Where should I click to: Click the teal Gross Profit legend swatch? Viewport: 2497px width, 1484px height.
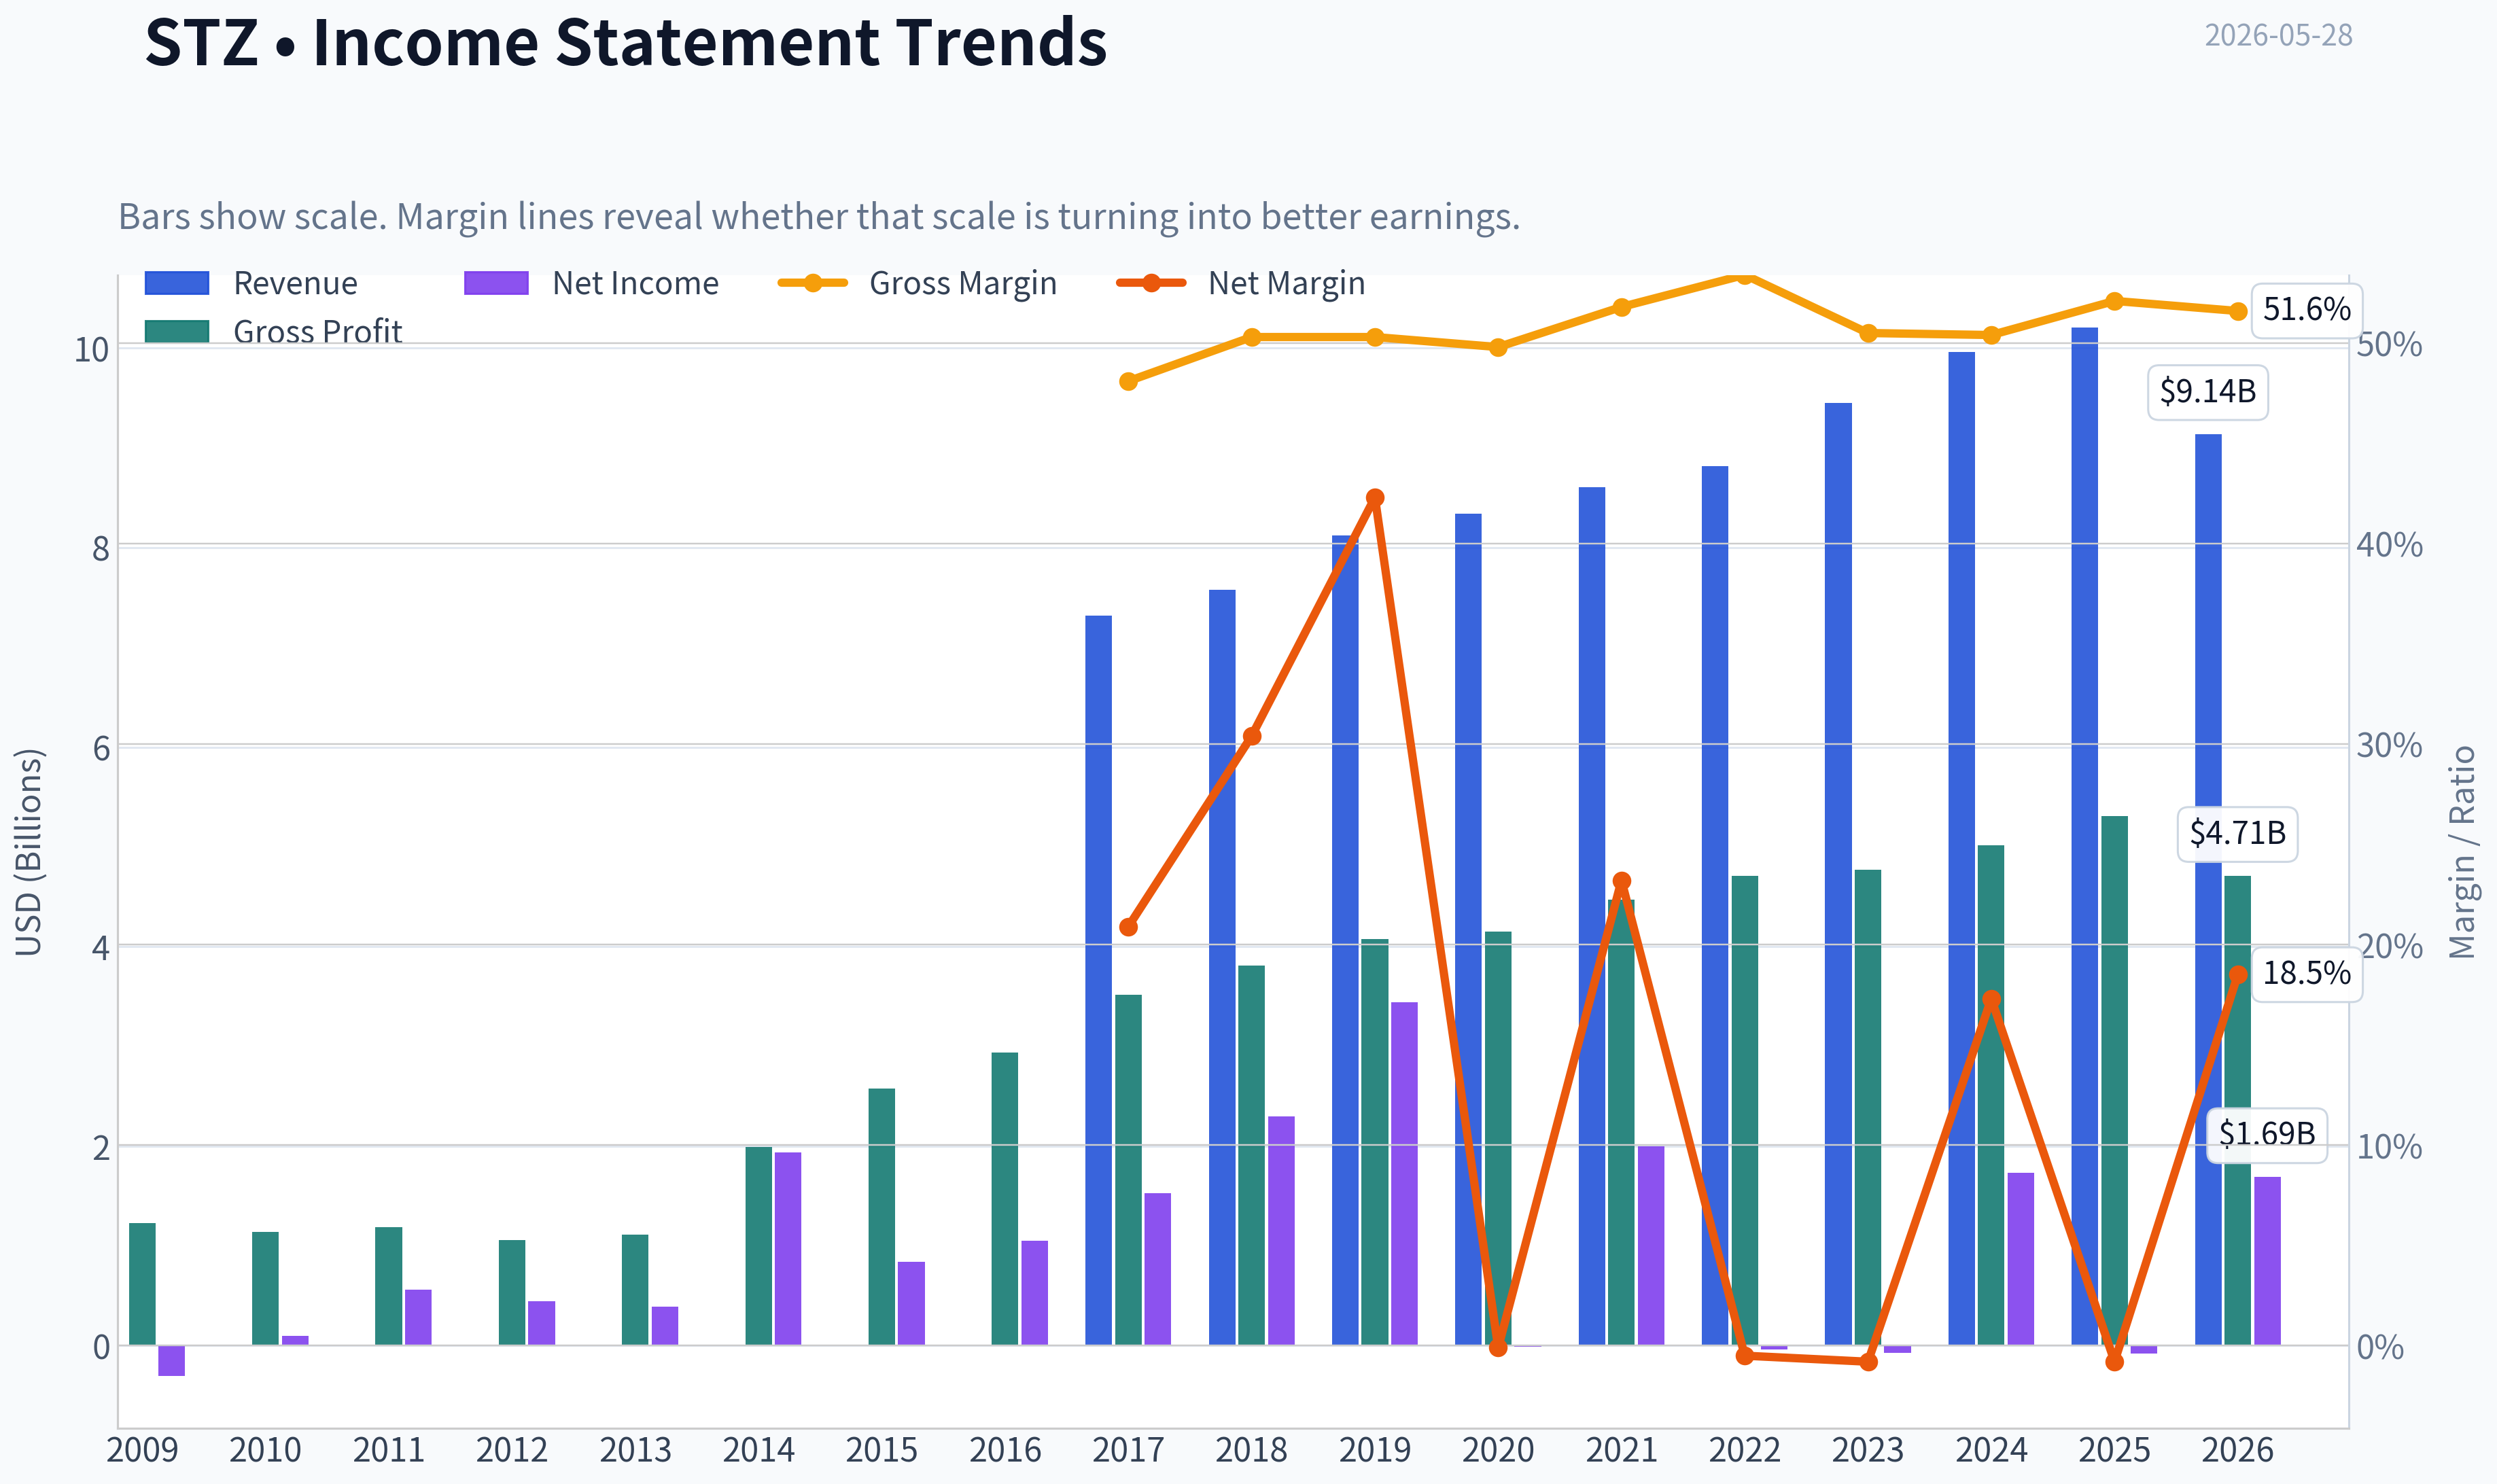pos(177,331)
